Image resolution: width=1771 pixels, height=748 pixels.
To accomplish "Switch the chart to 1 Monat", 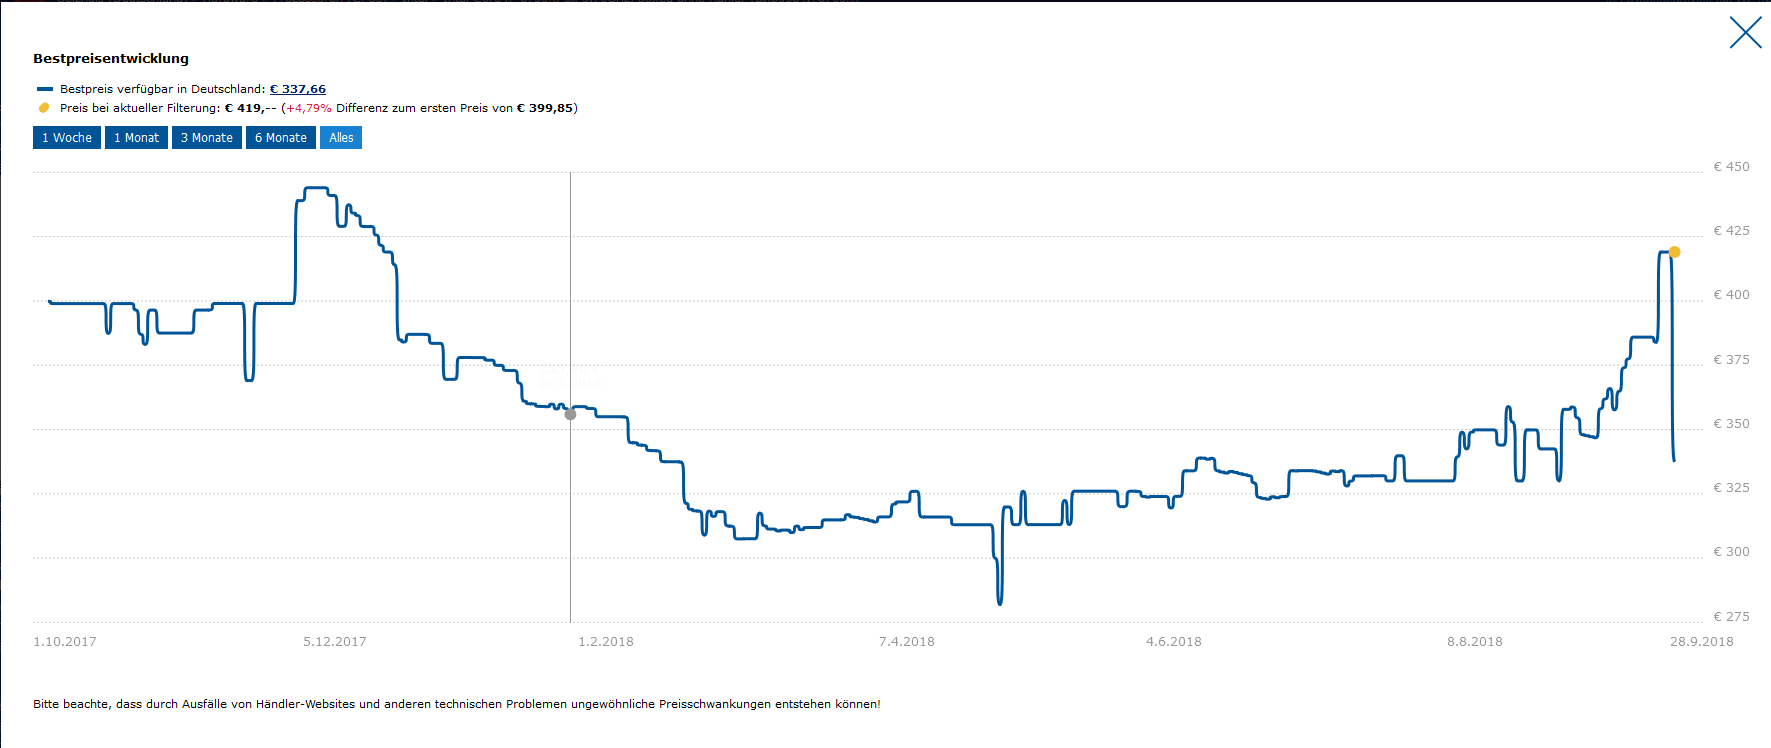I will (136, 138).
